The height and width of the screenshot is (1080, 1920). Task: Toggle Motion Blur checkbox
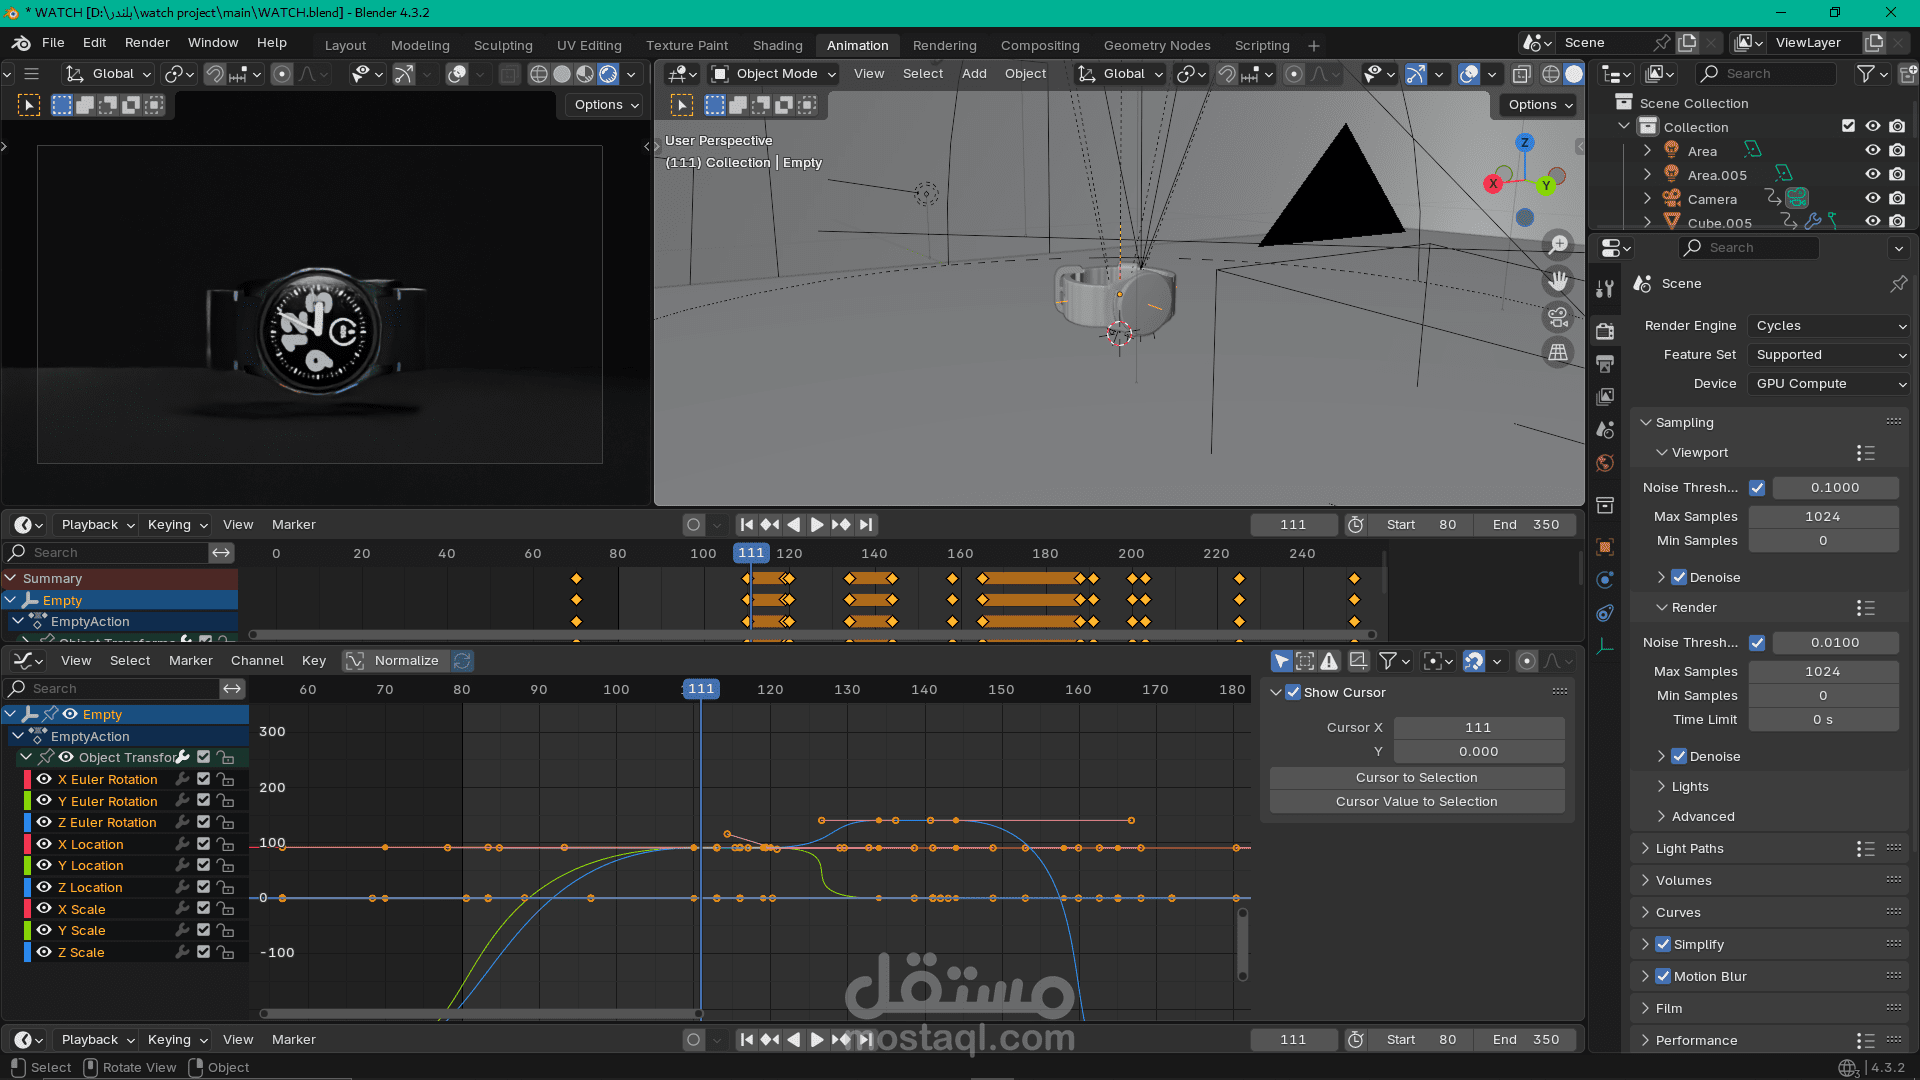(x=1663, y=977)
